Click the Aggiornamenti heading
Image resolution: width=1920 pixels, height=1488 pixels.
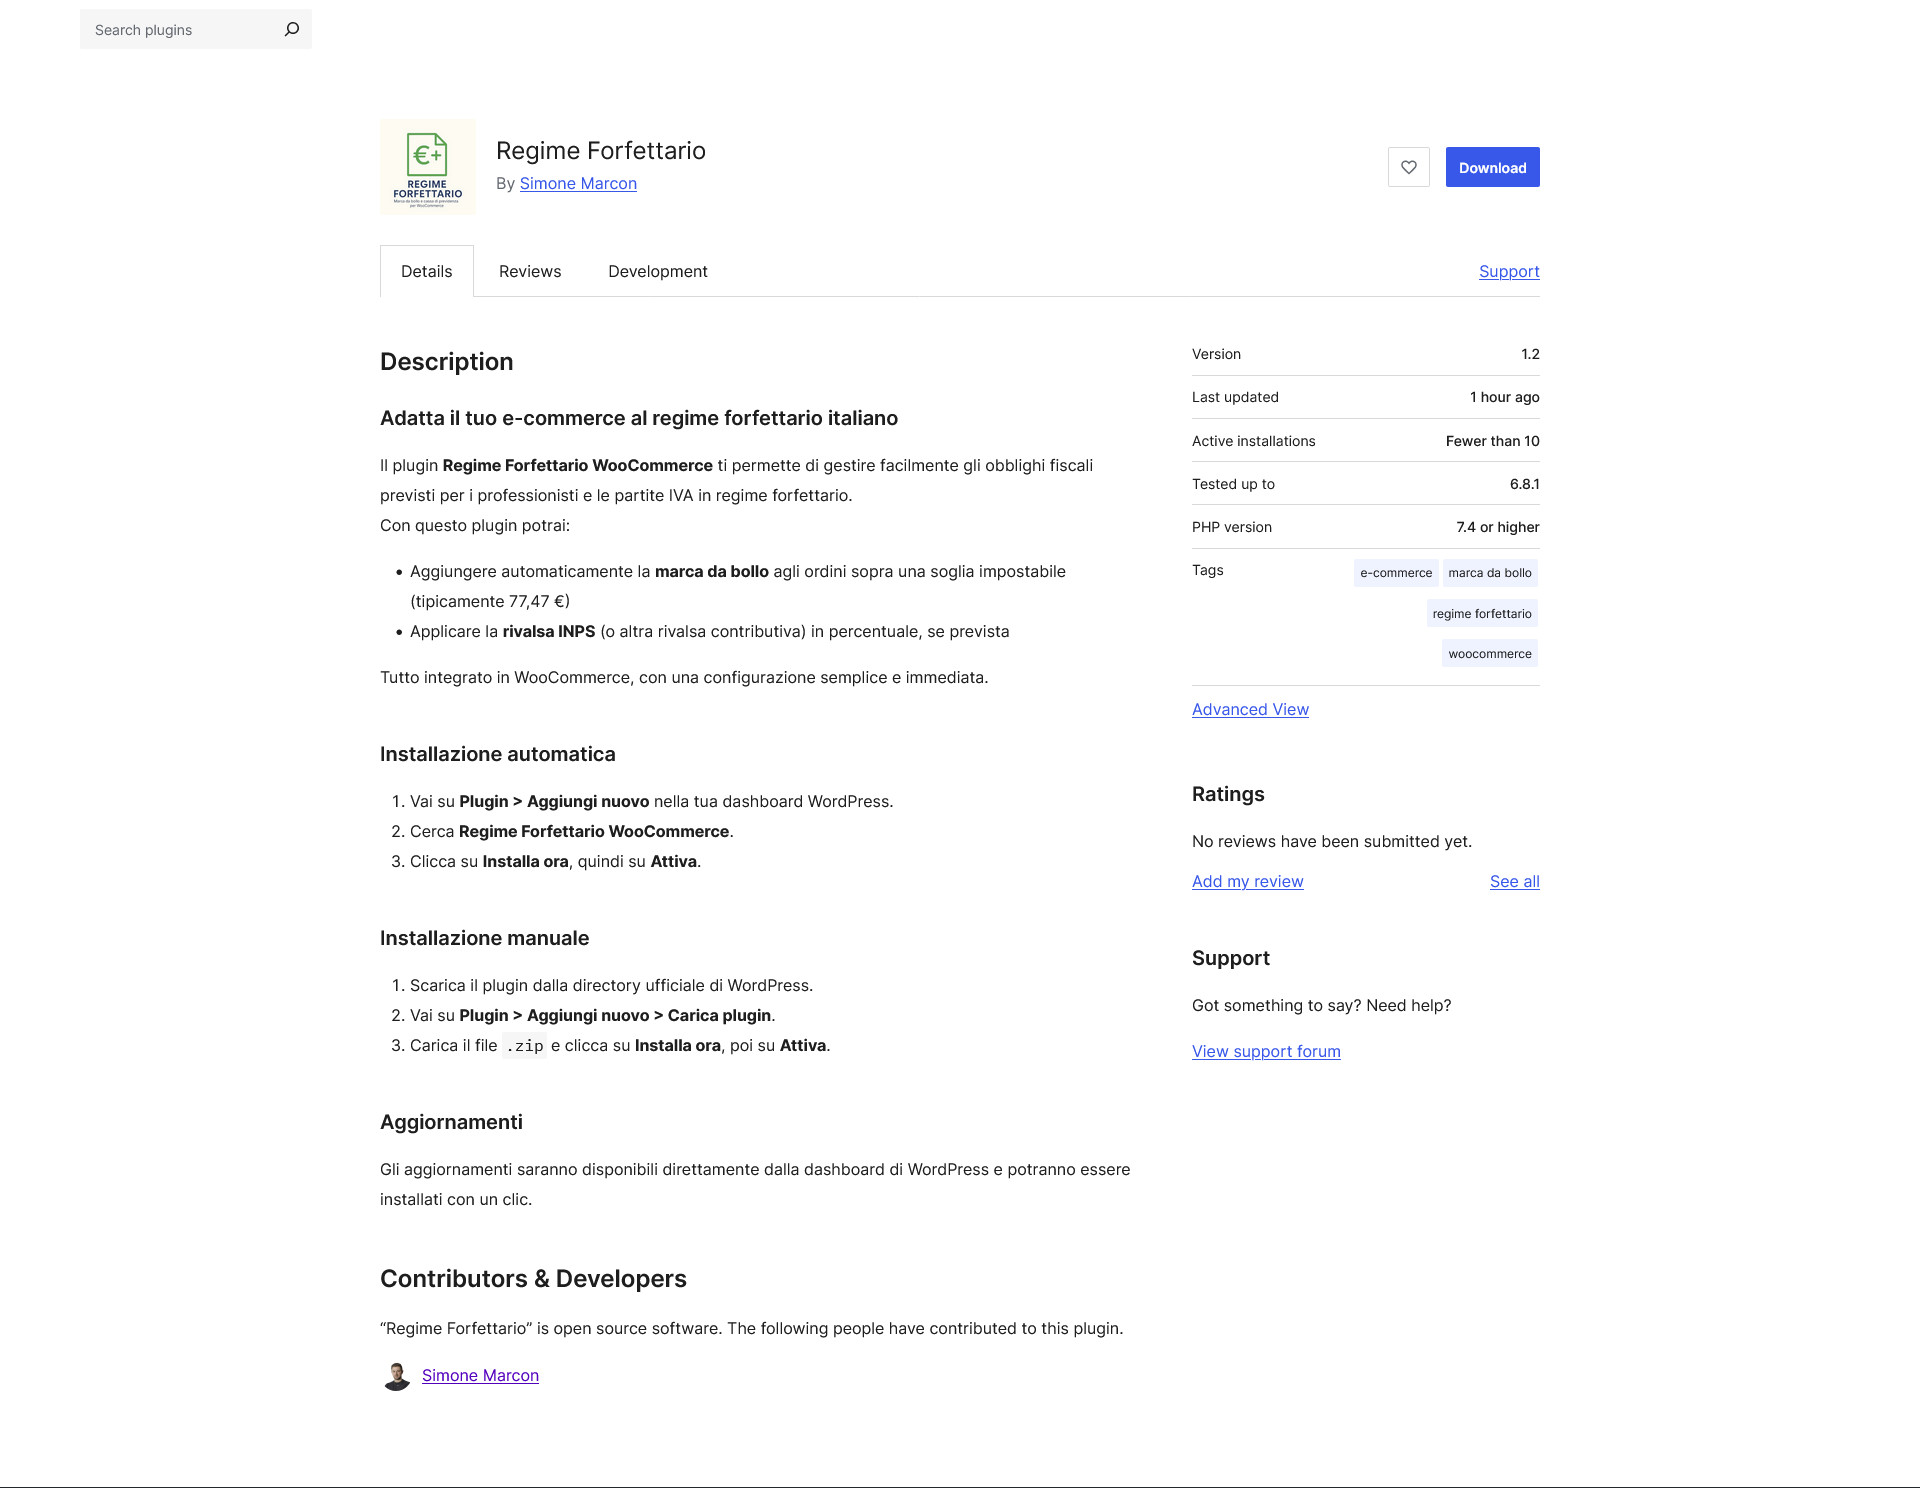click(451, 1122)
